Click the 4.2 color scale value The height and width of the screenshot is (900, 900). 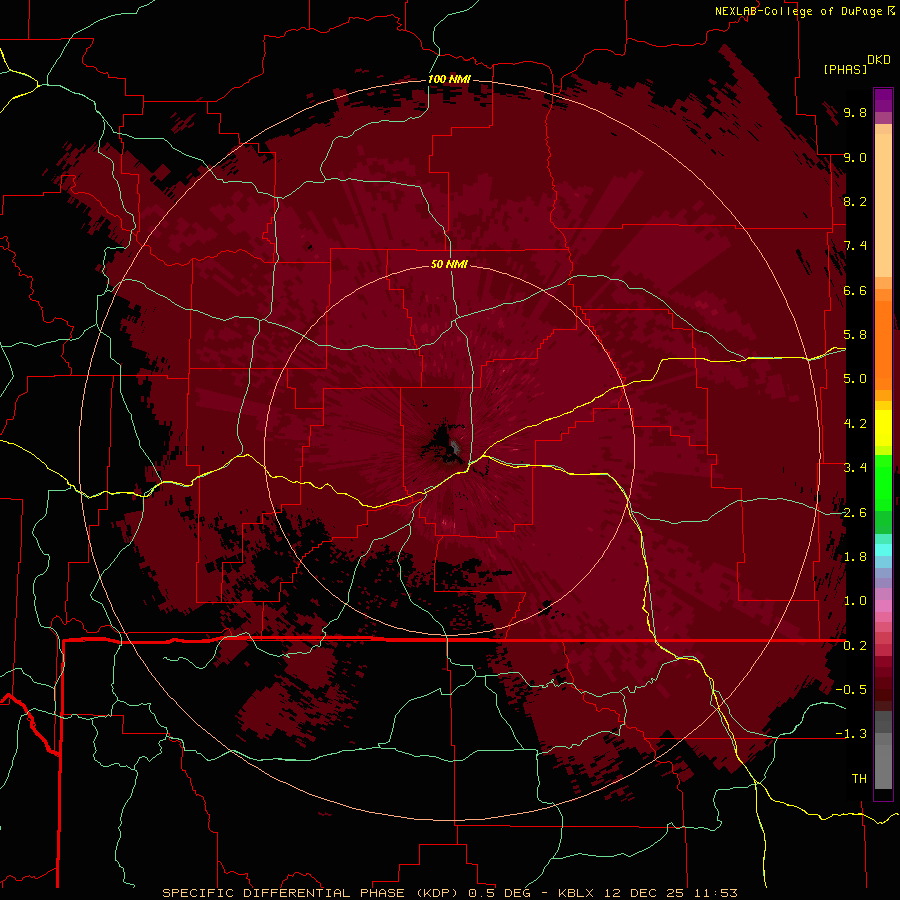(855, 424)
